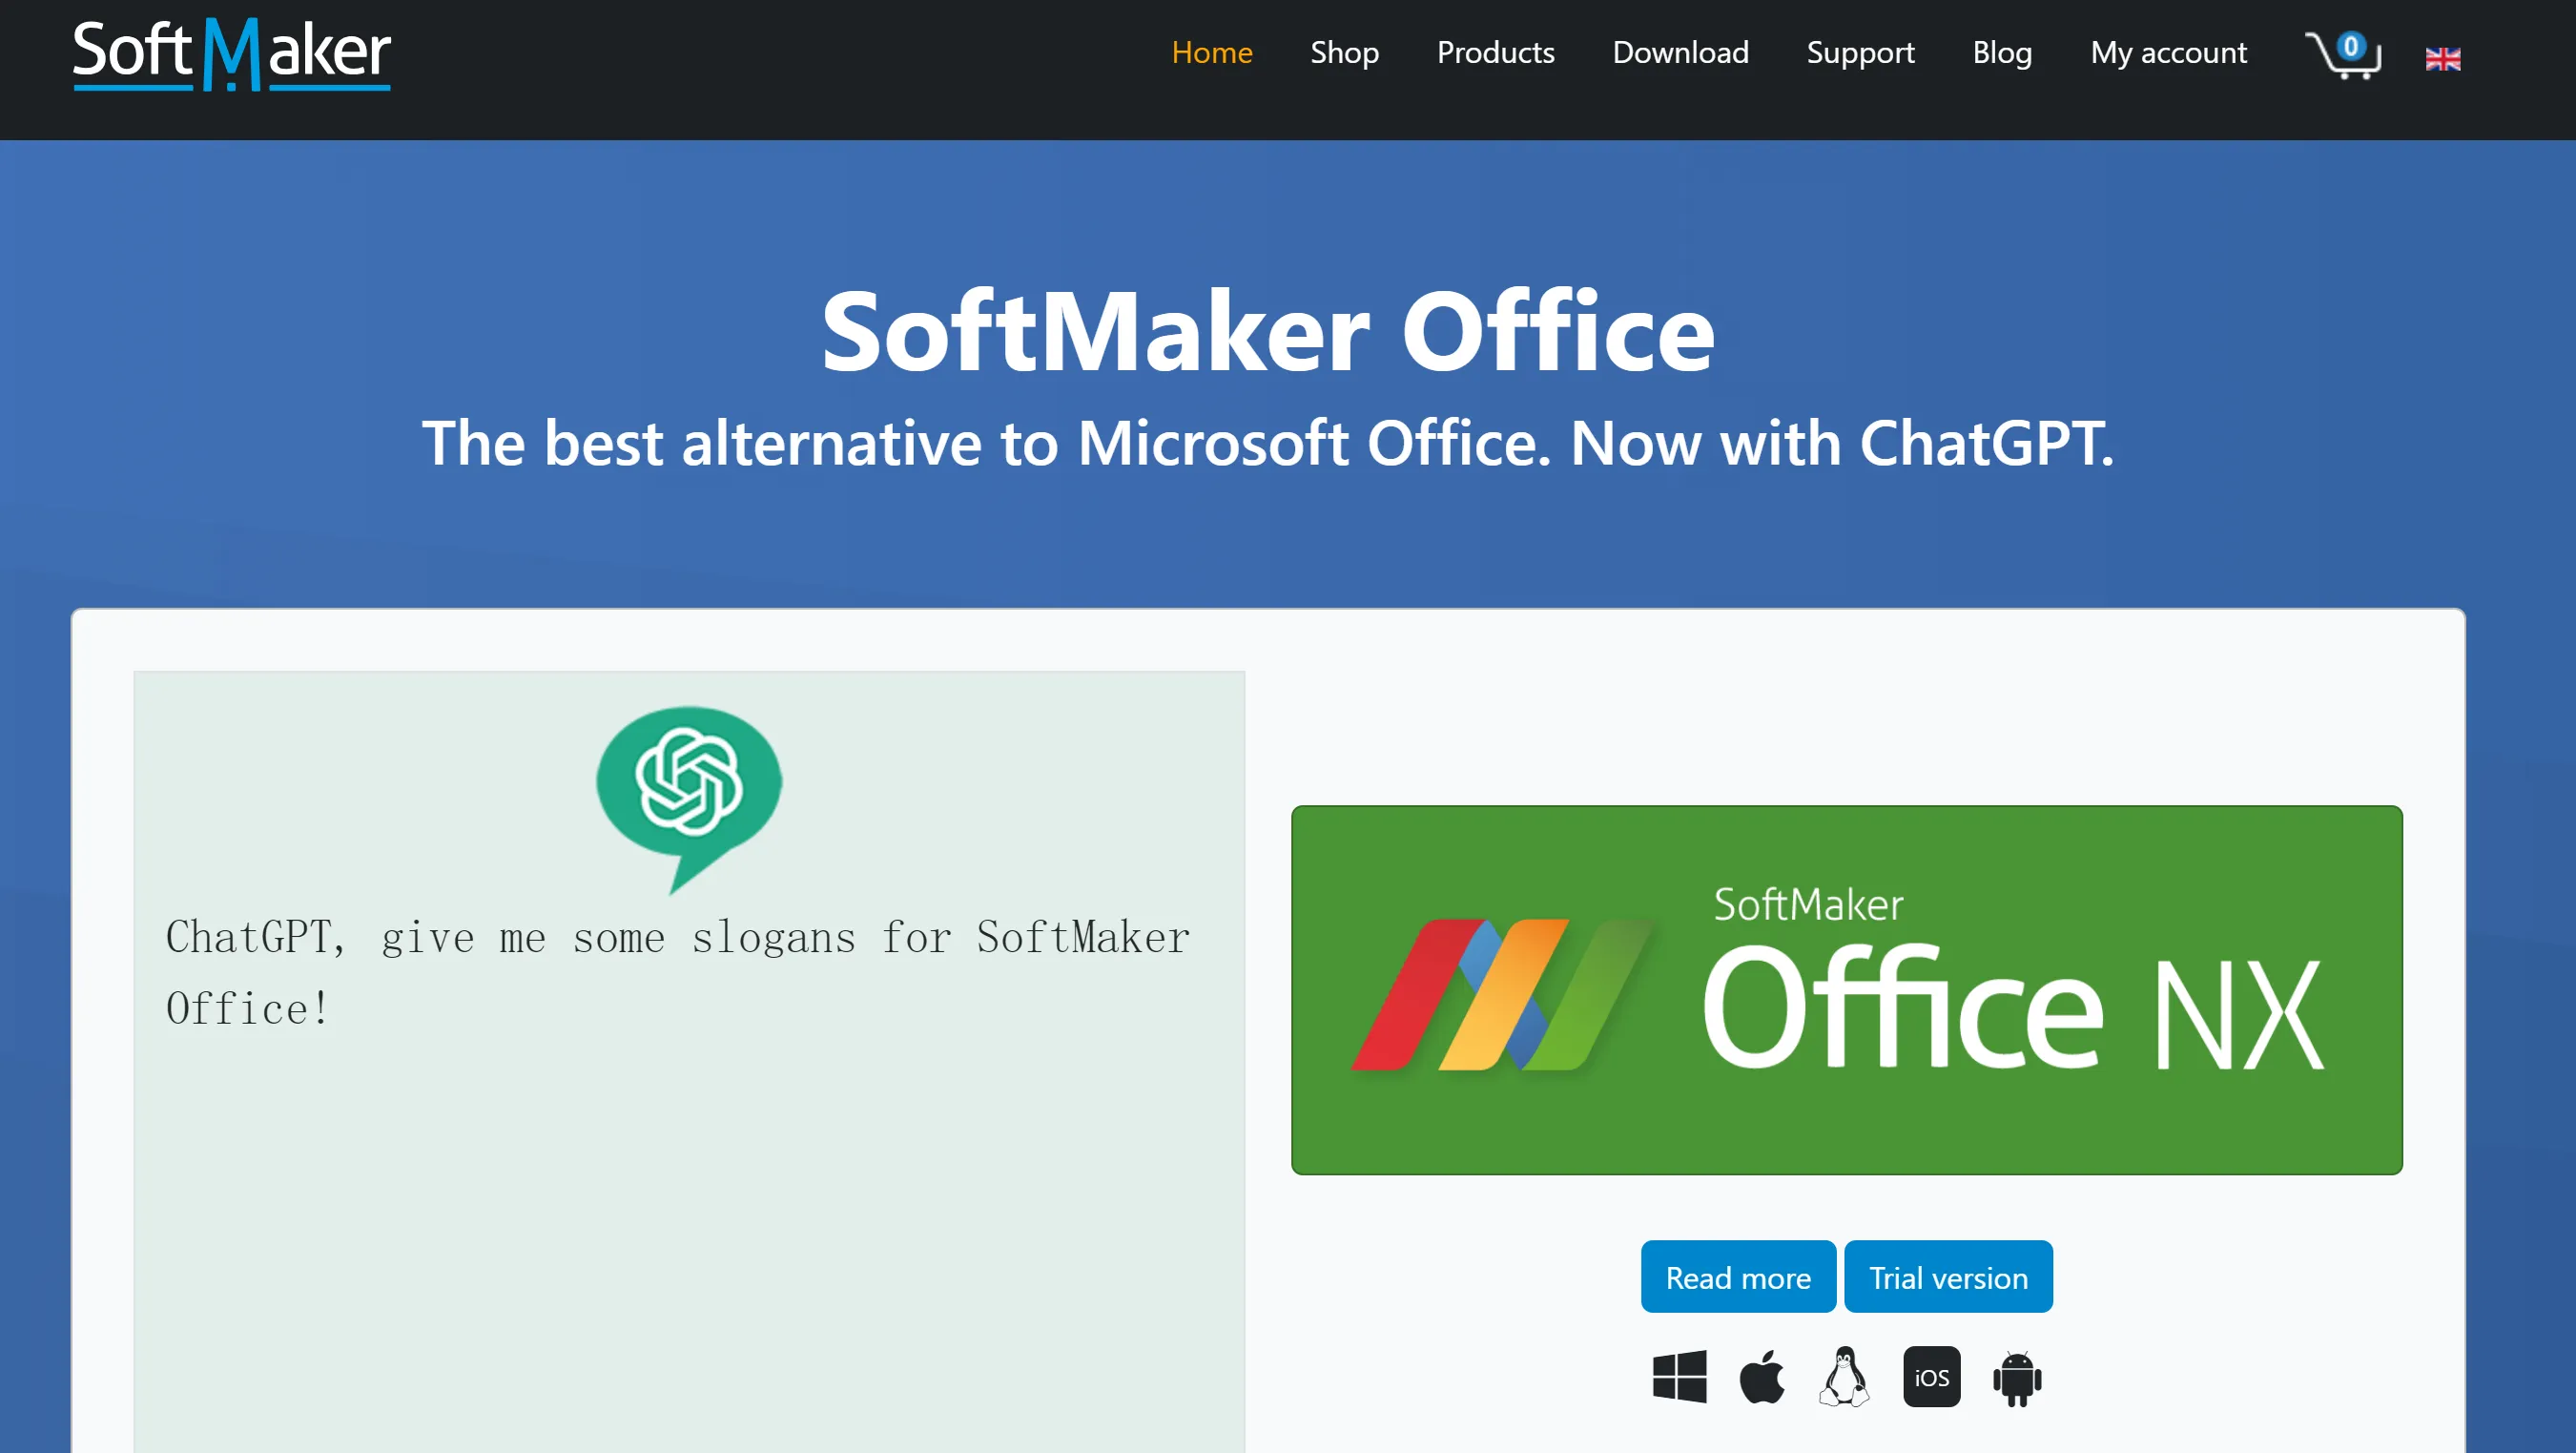Open the Download menu item
This screenshot has width=2576, height=1453.
click(x=1680, y=52)
